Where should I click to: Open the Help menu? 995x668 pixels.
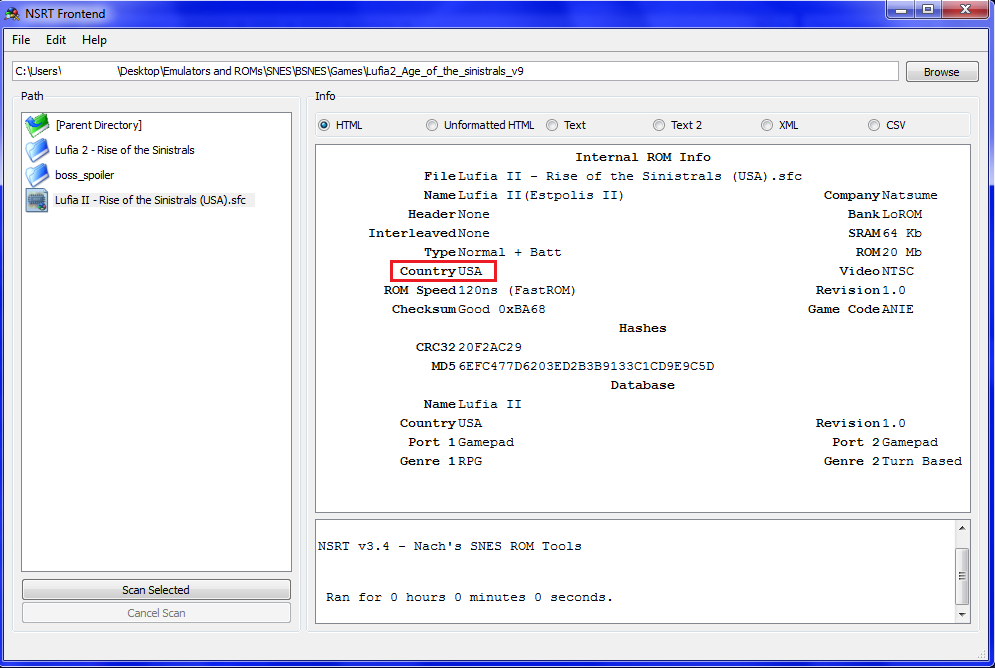[x=94, y=40]
